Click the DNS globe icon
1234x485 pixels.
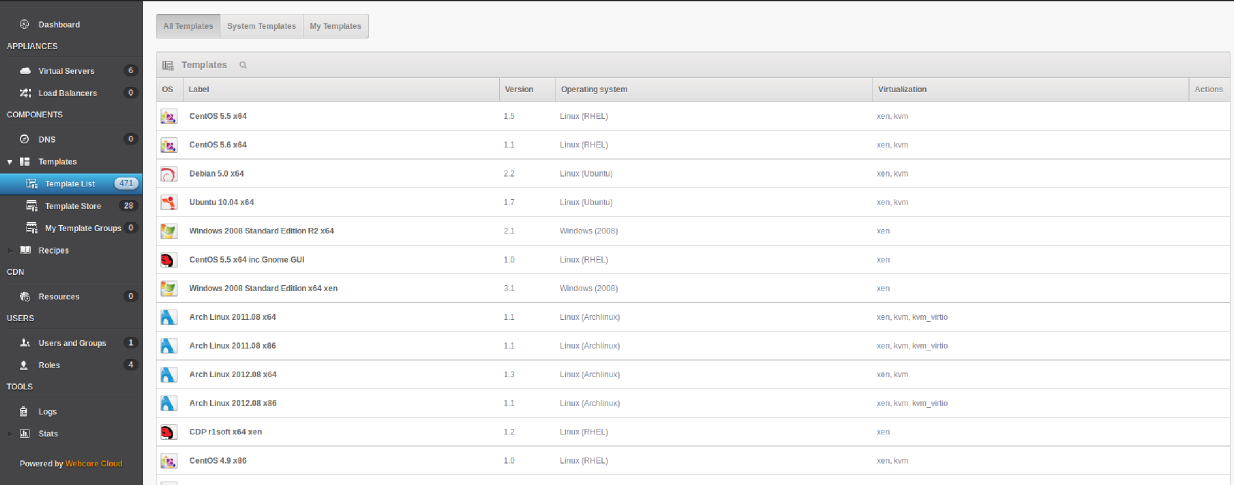pos(24,139)
